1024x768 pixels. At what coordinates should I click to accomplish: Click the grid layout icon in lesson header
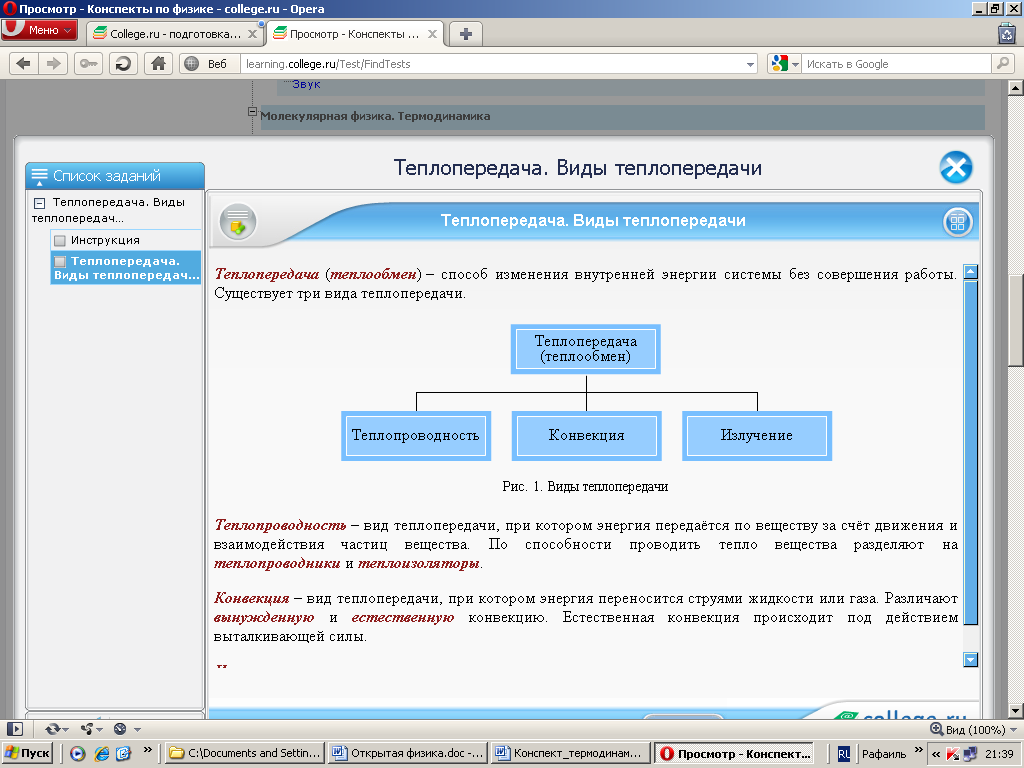(957, 222)
